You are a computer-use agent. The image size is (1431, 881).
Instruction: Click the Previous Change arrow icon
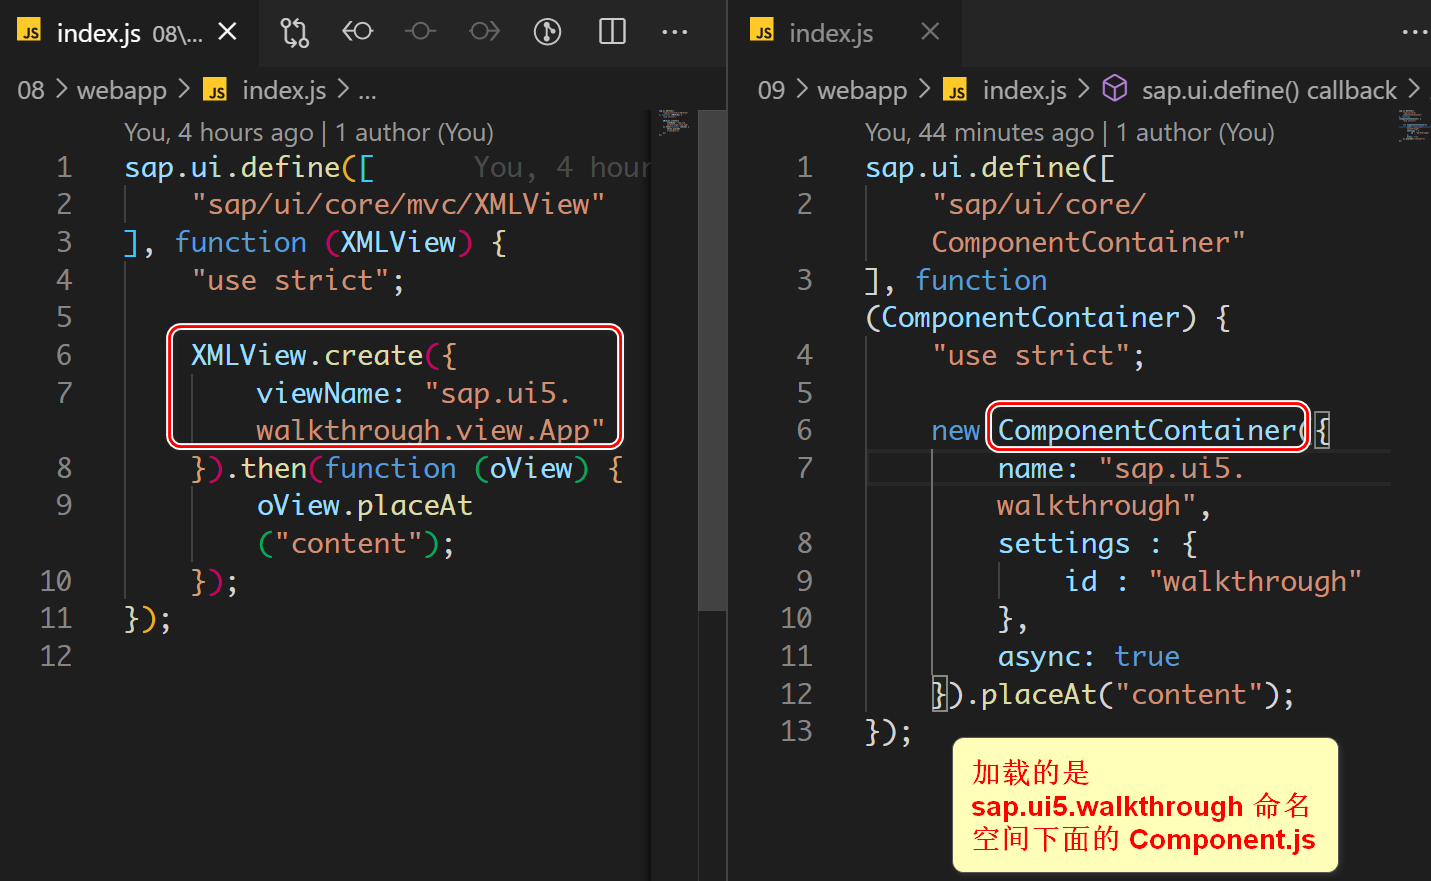coord(358,31)
